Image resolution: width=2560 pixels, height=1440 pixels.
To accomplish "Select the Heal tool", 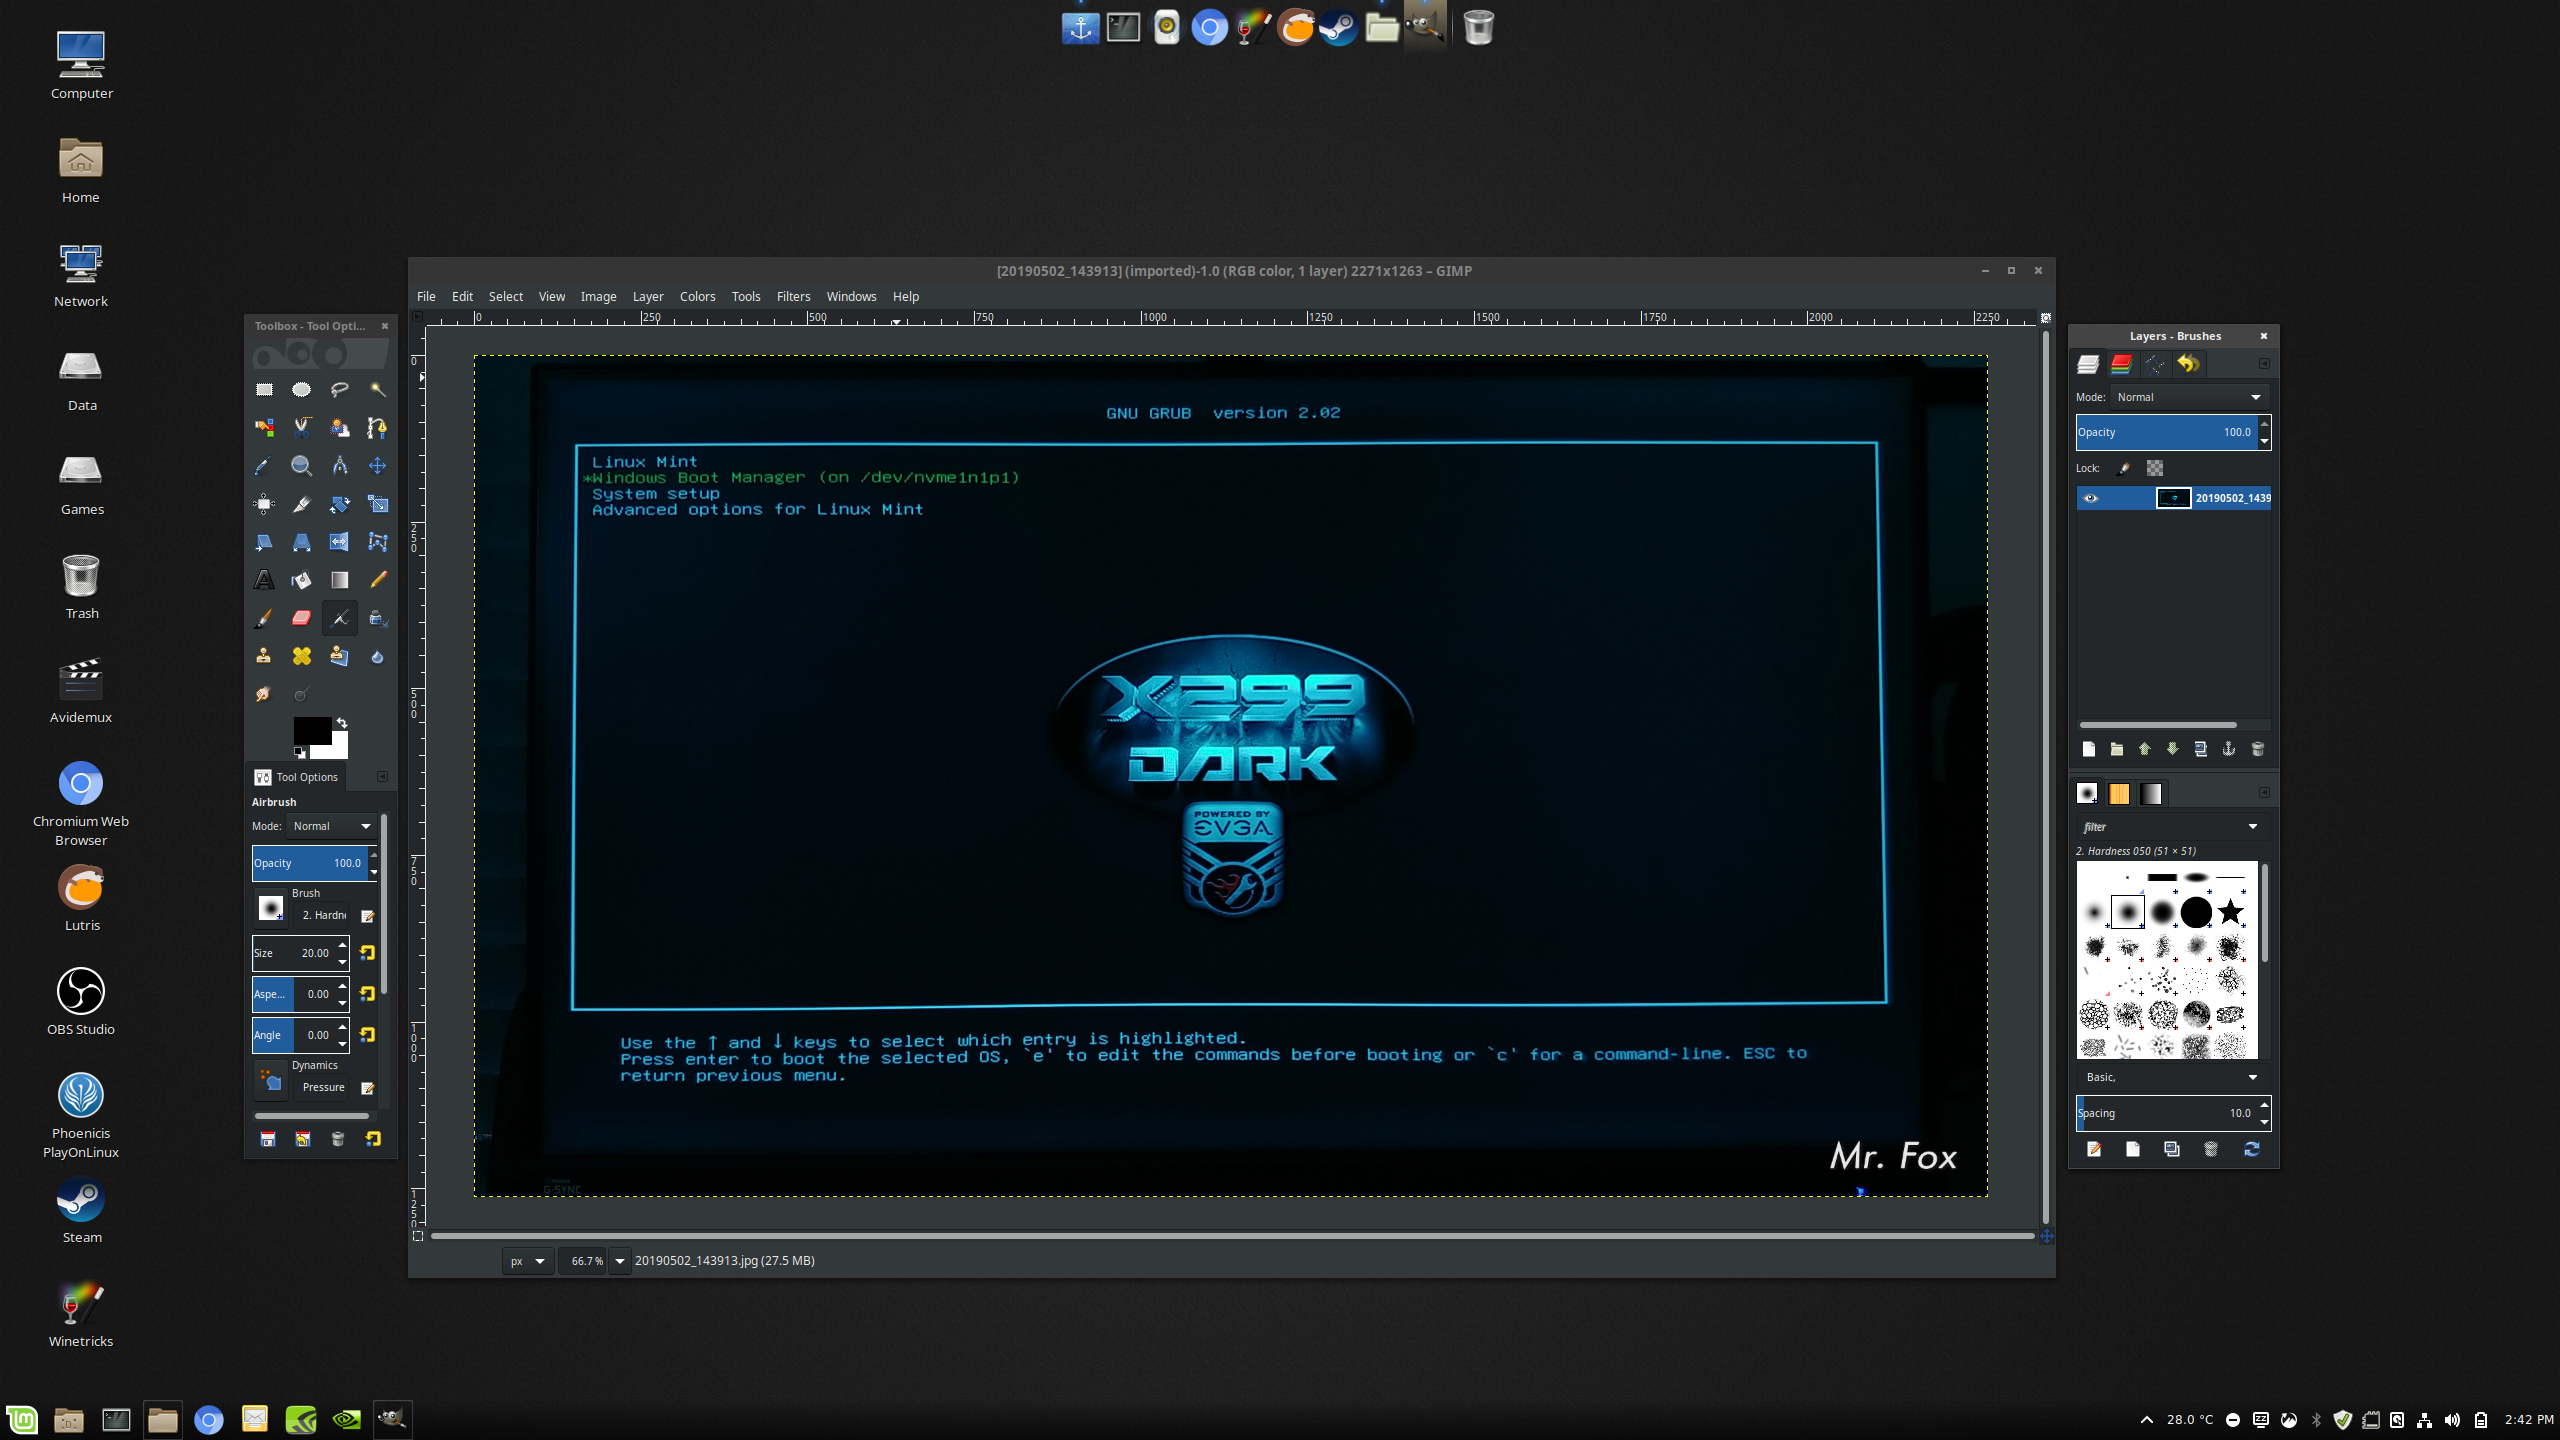I will pyautogui.click(x=301, y=656).
